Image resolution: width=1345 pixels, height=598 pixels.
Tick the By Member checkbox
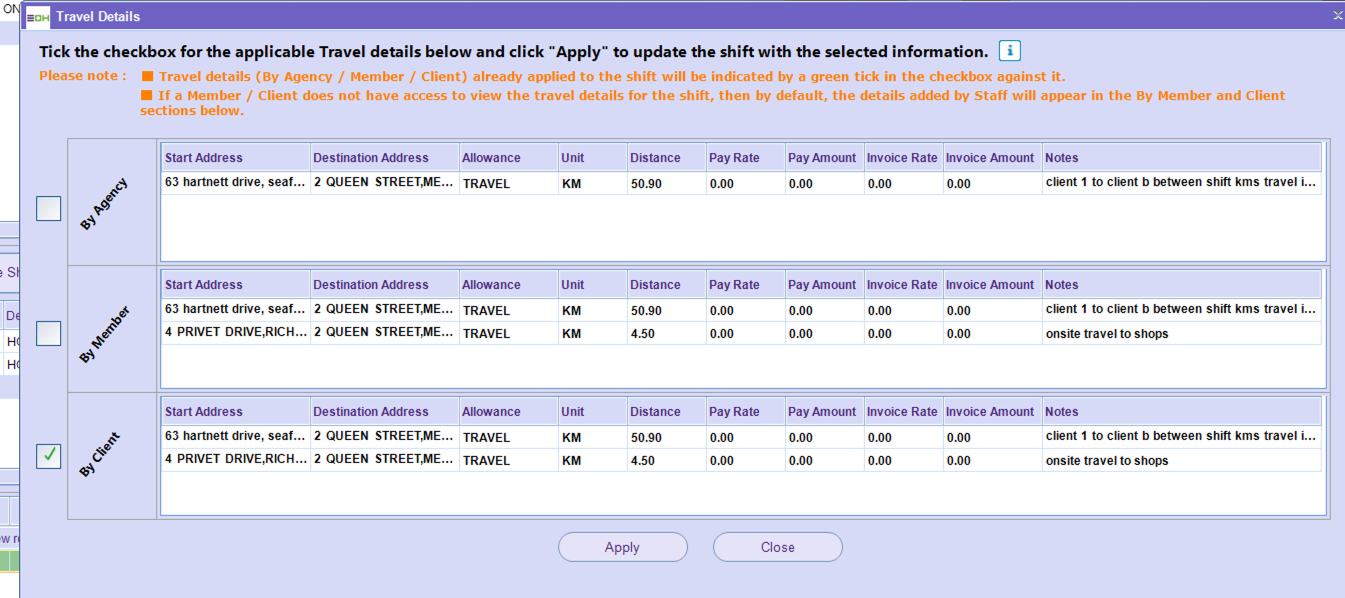(49, 334)
